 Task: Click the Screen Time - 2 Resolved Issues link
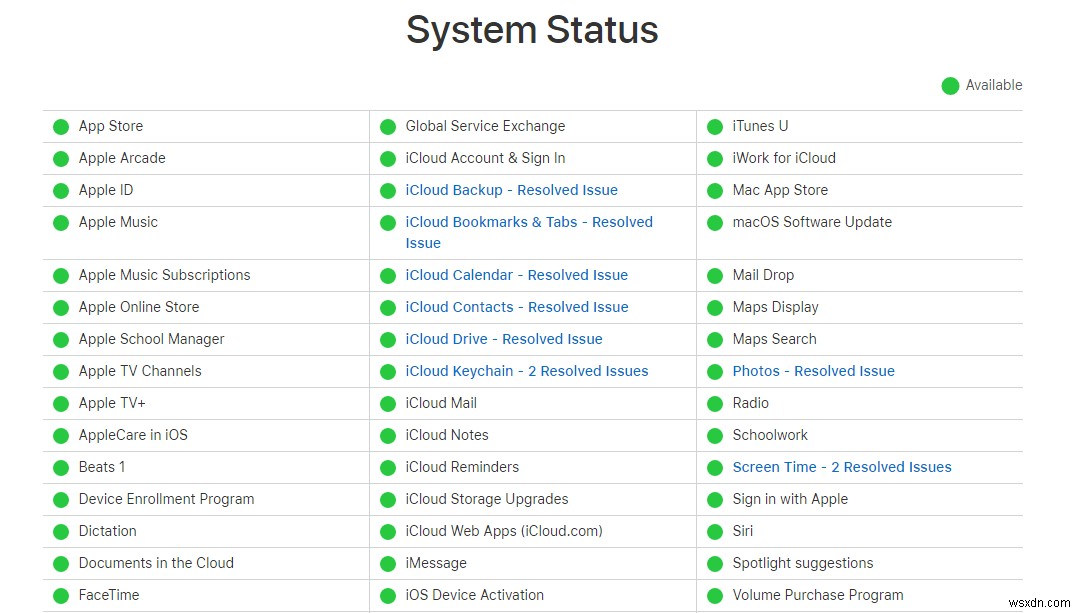pyautogui.click(x=841, y=467)
